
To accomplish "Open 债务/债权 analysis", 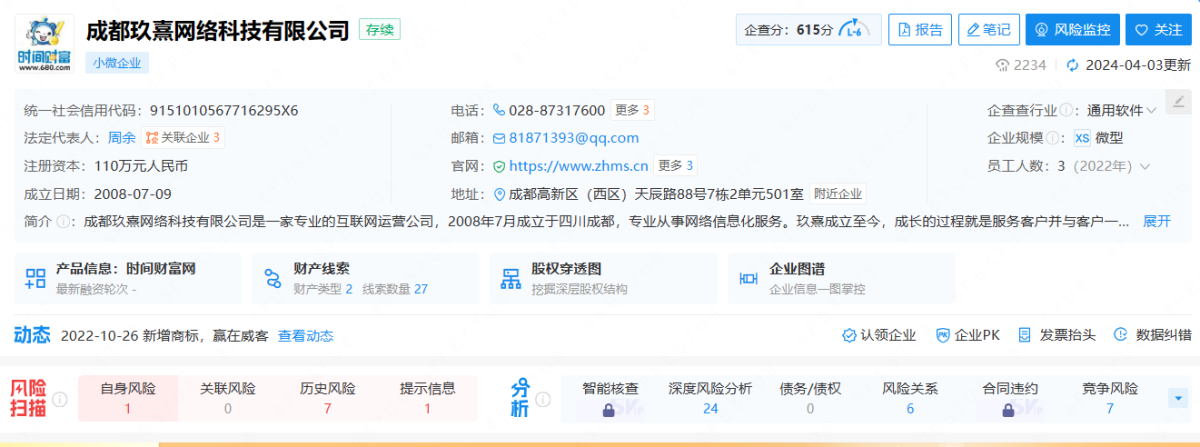I will (x=810, y=398).
